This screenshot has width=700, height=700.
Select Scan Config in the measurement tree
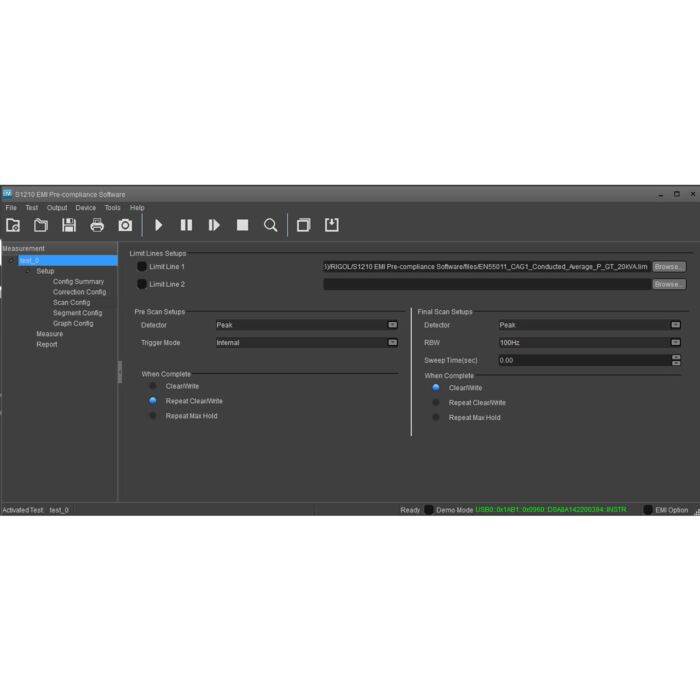click(x=71, y=302)
